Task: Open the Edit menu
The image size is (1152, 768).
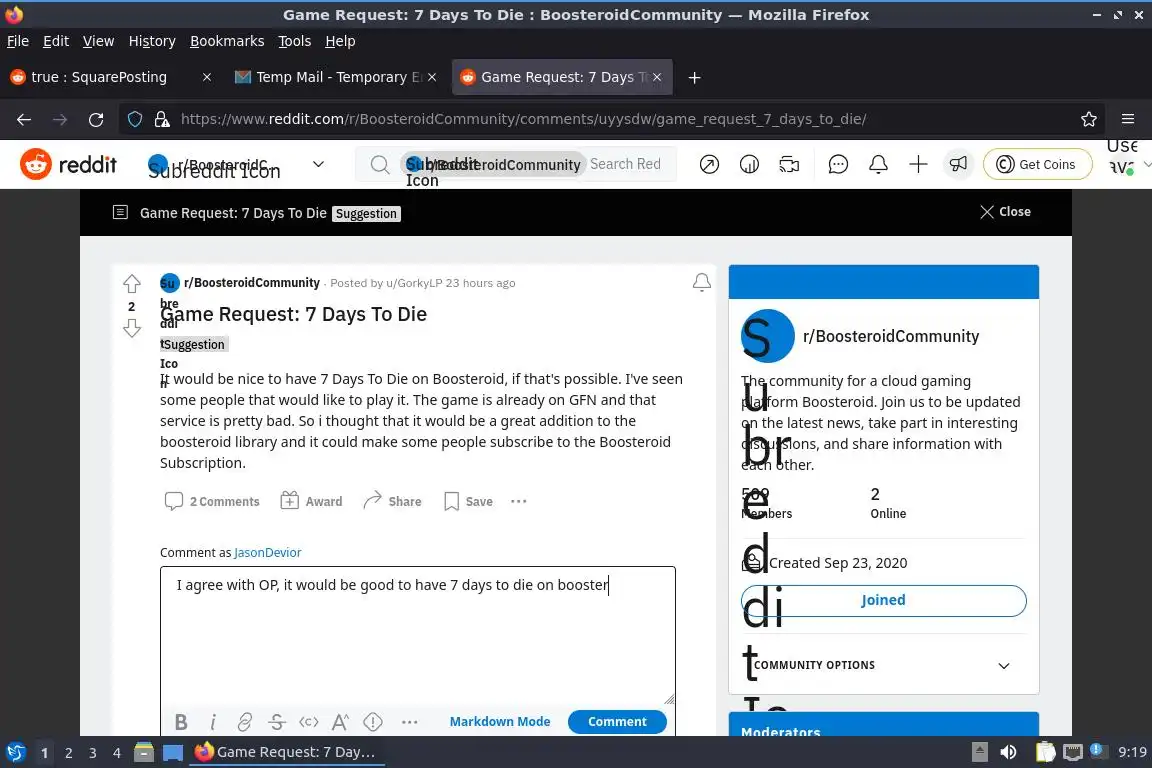Action: coord(56,41)
